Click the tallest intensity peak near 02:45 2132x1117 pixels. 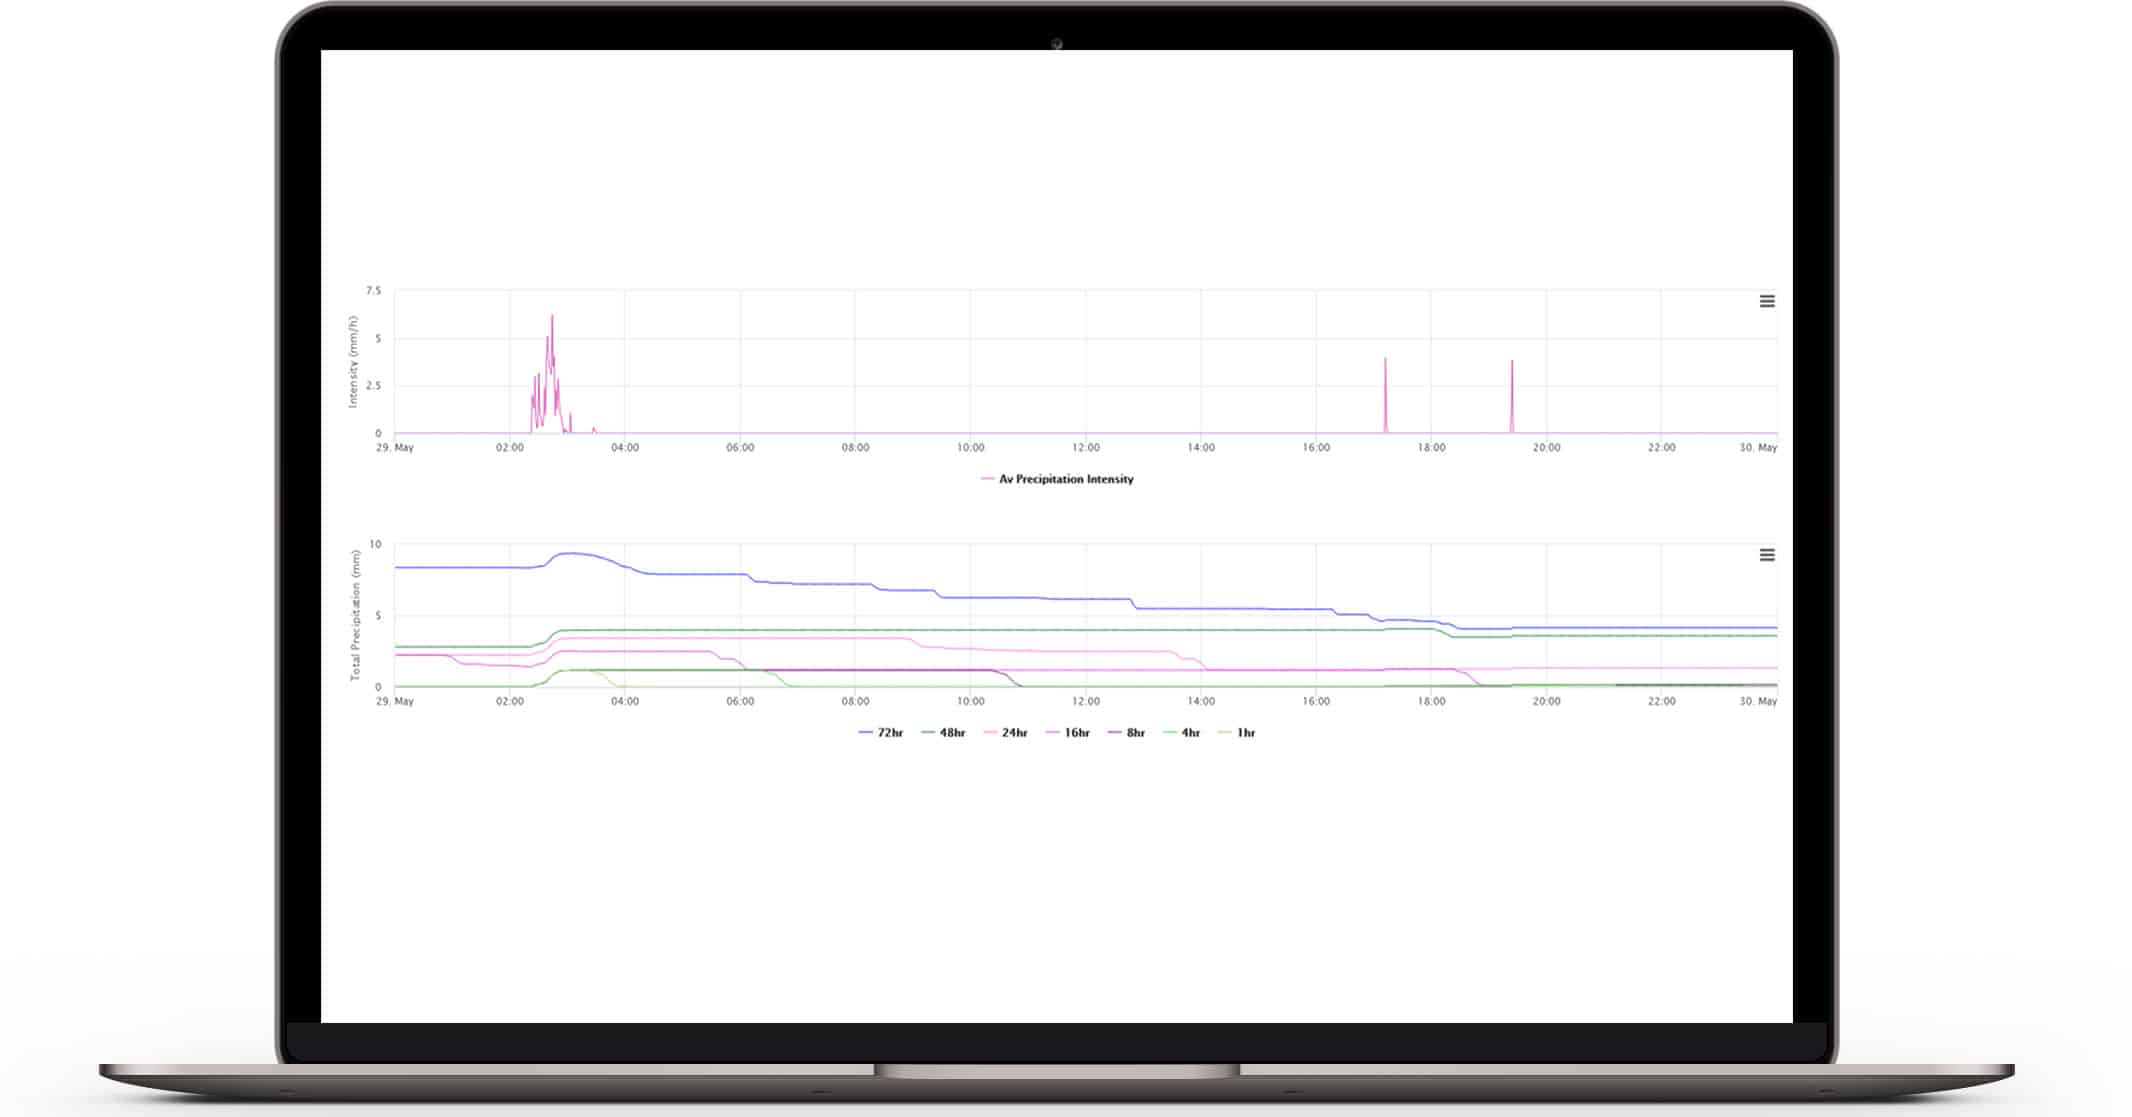pyautogui.click(x=552, y=317)
